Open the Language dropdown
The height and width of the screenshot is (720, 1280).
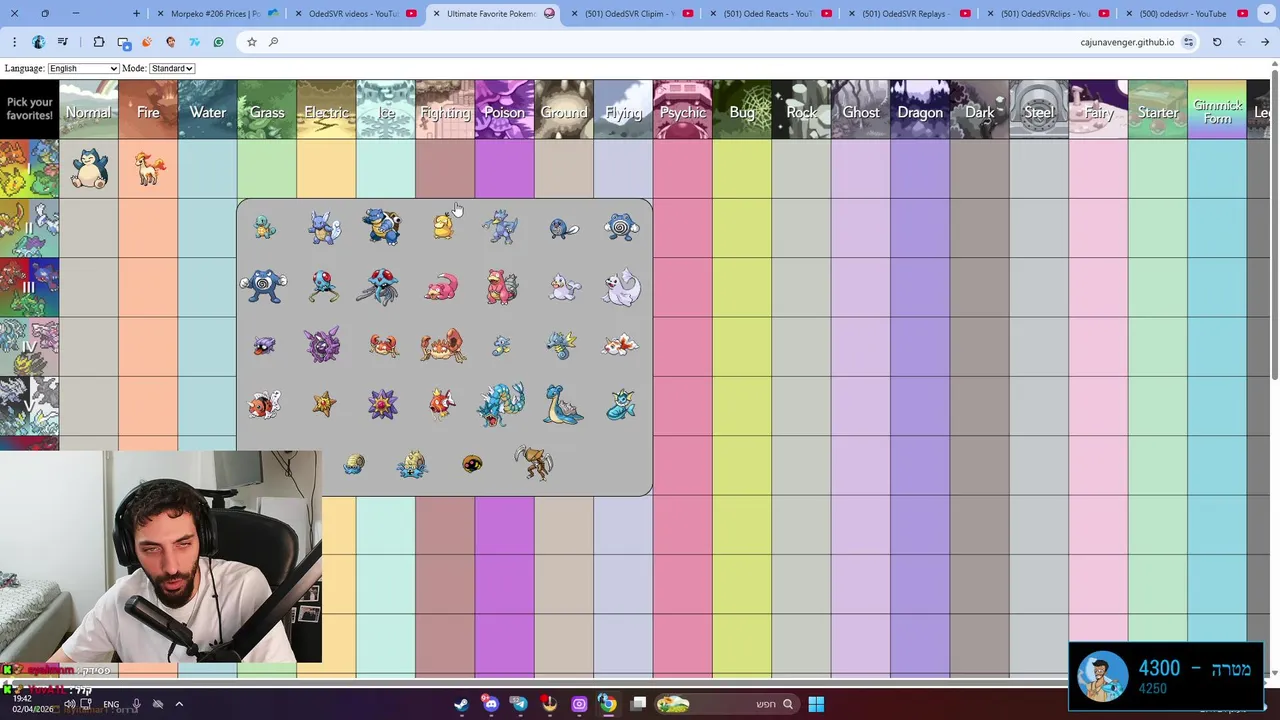point(83,68)
